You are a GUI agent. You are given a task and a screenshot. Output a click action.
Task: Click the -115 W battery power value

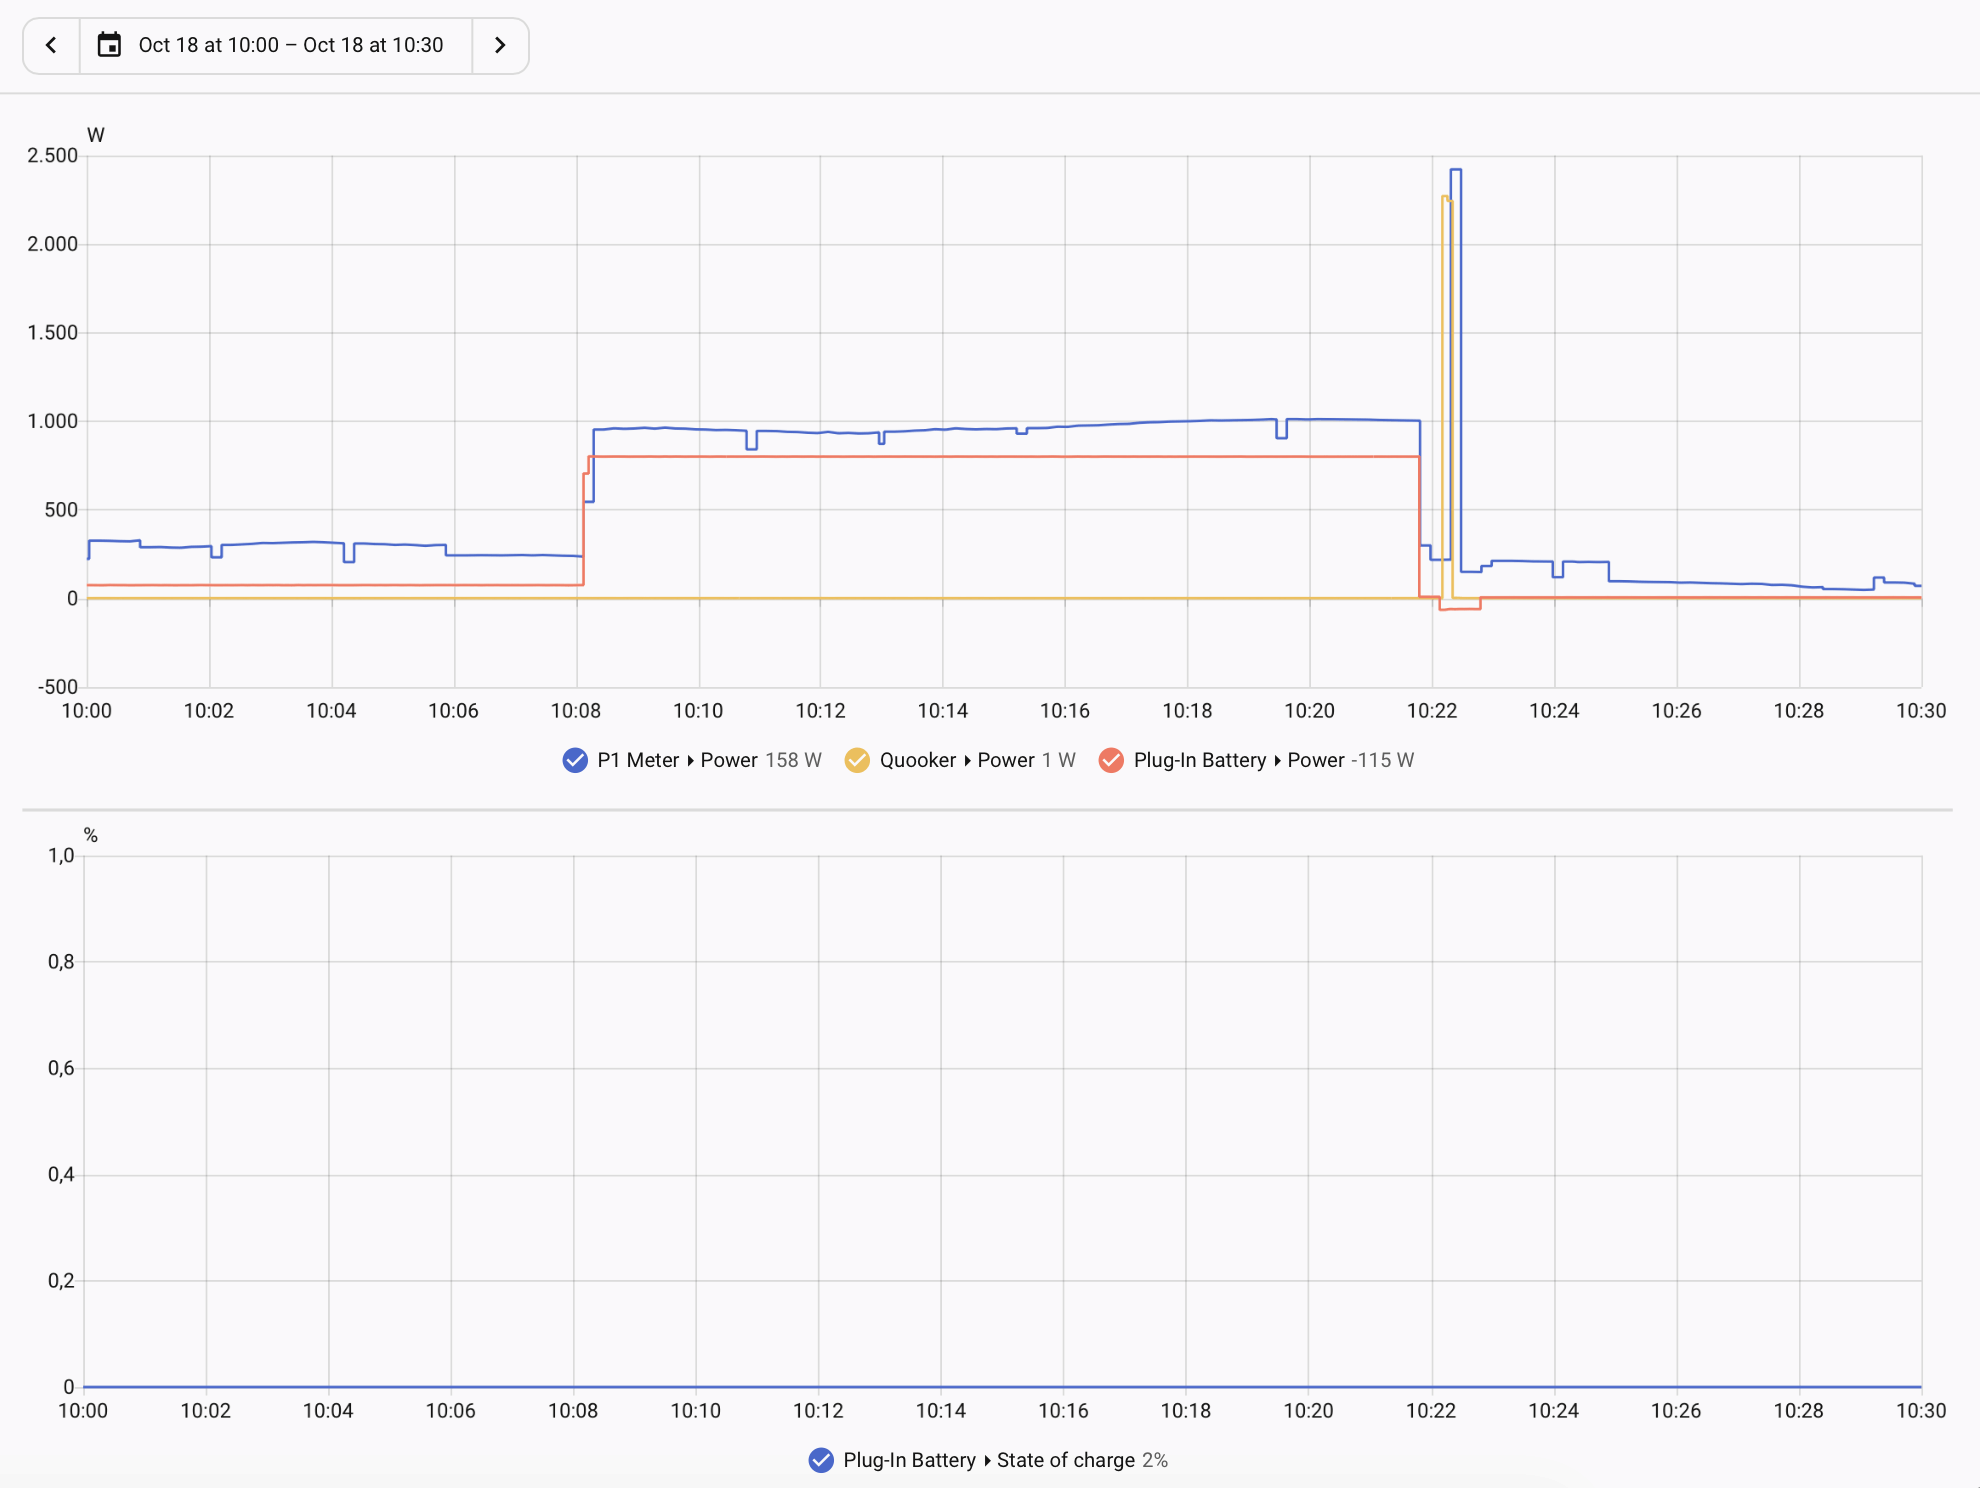(1382, 760)
